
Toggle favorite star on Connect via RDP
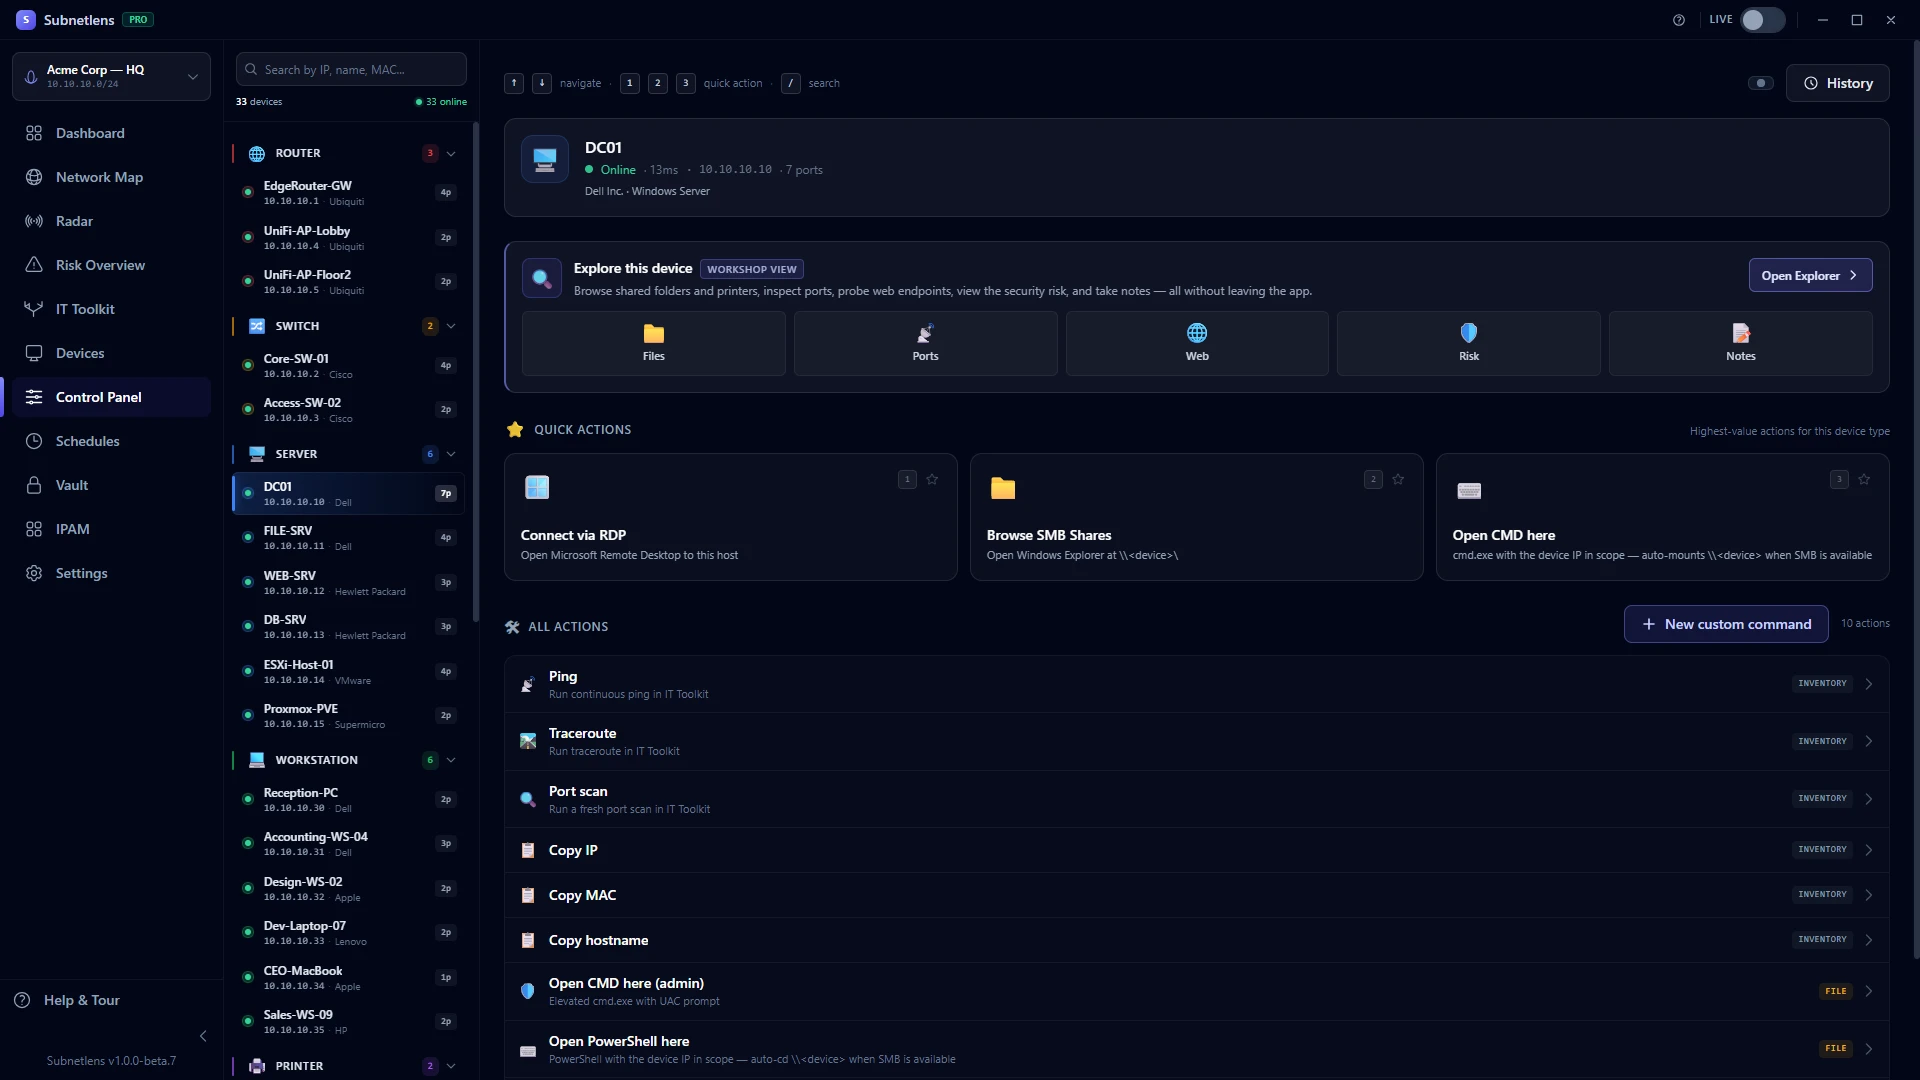click(x=932, y=479)
